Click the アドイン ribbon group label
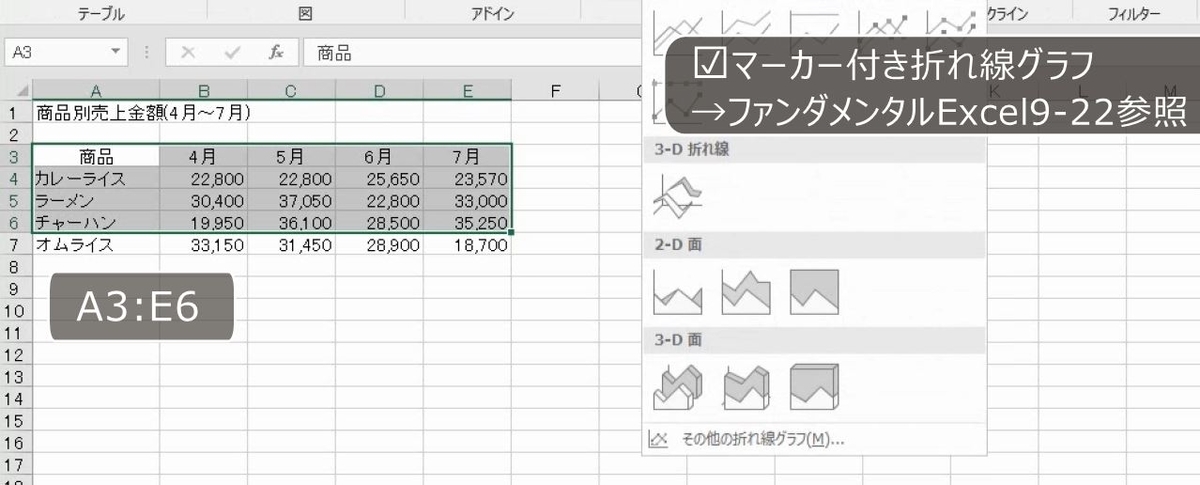This screenshot has height=485, width=1200. (x=493, y=13)
